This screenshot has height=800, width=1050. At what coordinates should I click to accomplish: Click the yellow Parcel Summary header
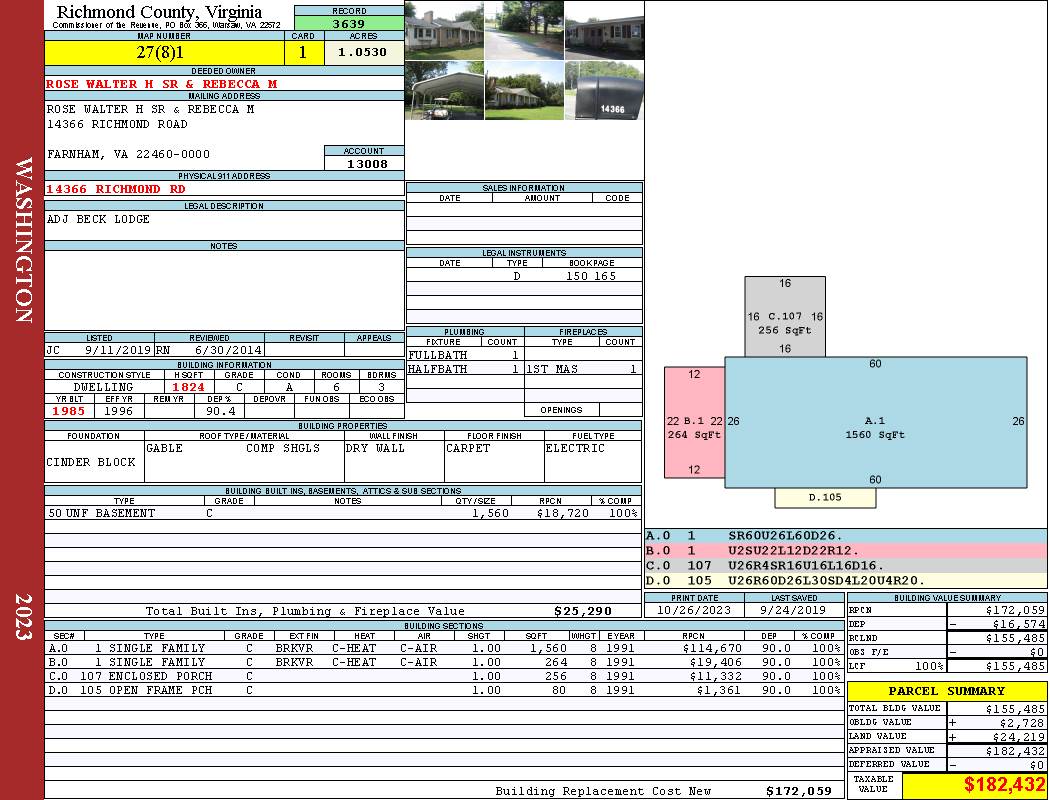coord(946,691)
